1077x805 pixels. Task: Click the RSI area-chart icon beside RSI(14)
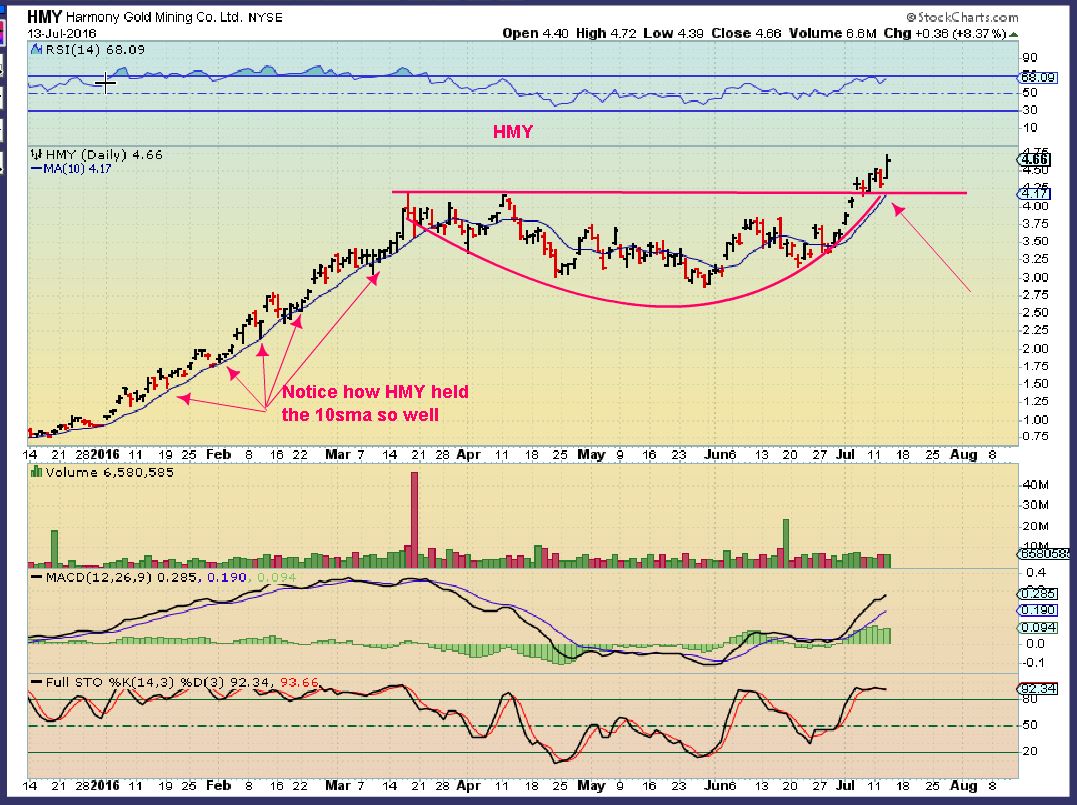click(x=36, y=49)
